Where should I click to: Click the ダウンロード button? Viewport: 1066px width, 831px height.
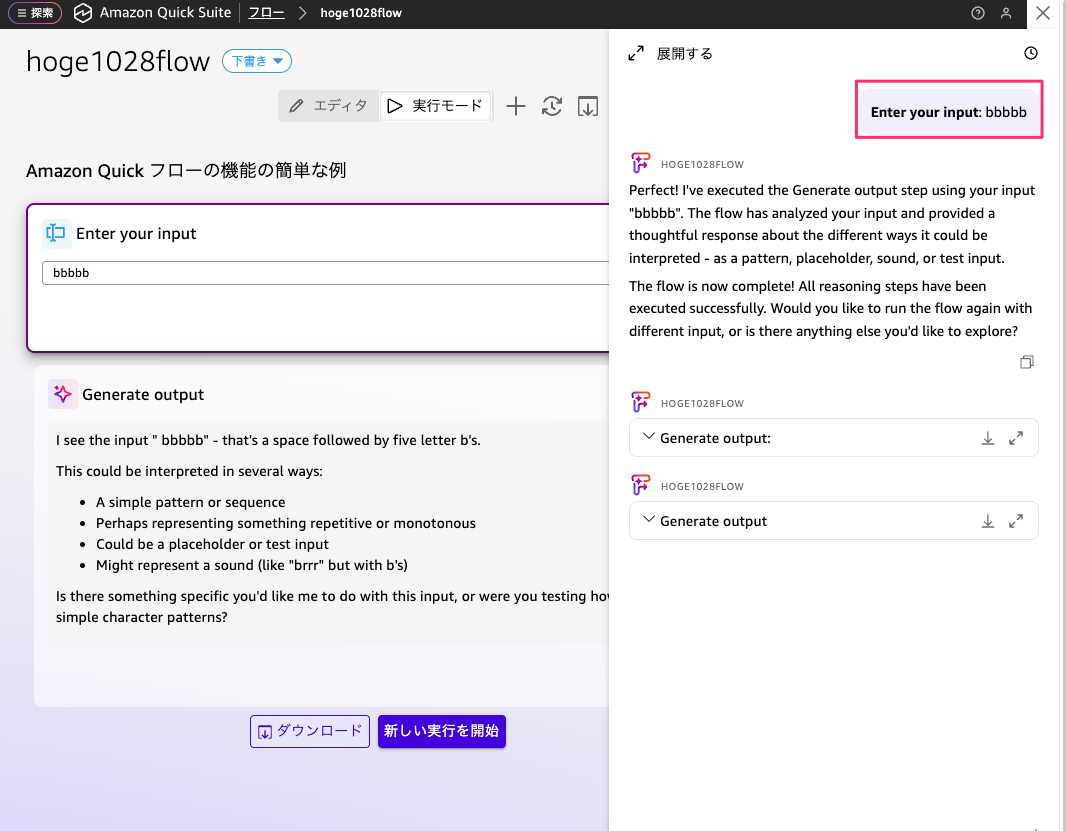coord(310,731)
